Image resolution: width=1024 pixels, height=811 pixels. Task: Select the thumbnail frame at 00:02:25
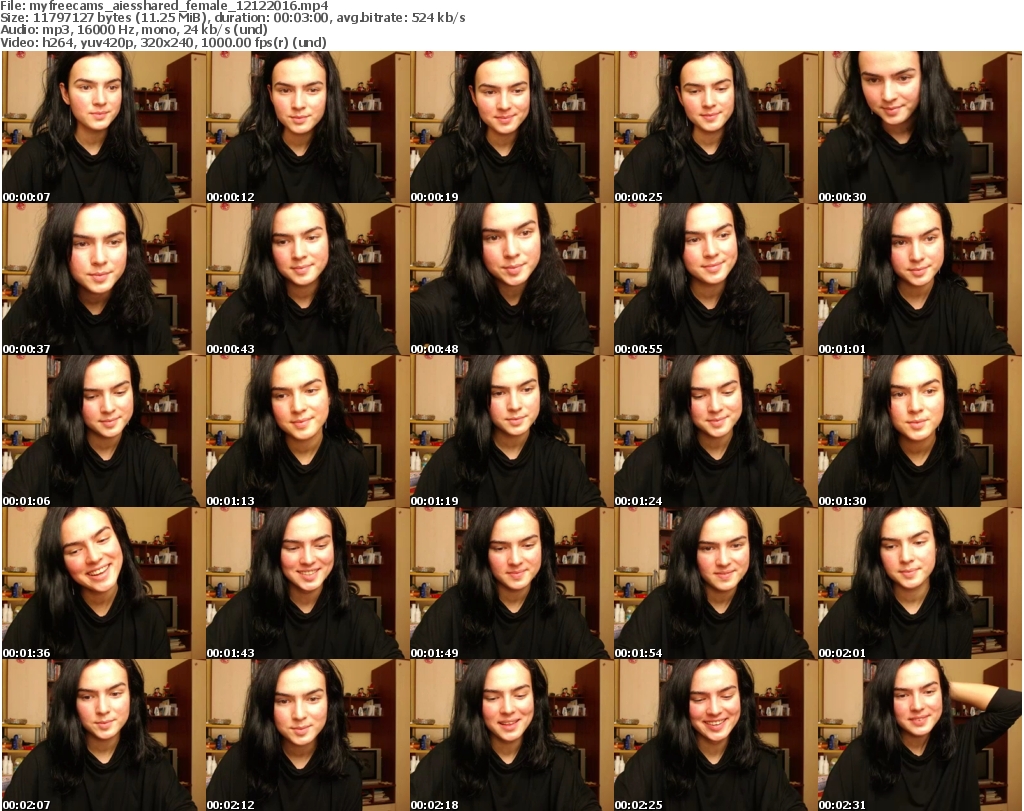[716, 735]
